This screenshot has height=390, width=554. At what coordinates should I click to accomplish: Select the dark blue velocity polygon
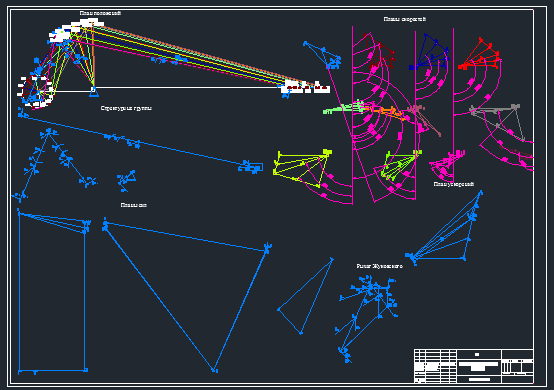pos(429,52)
